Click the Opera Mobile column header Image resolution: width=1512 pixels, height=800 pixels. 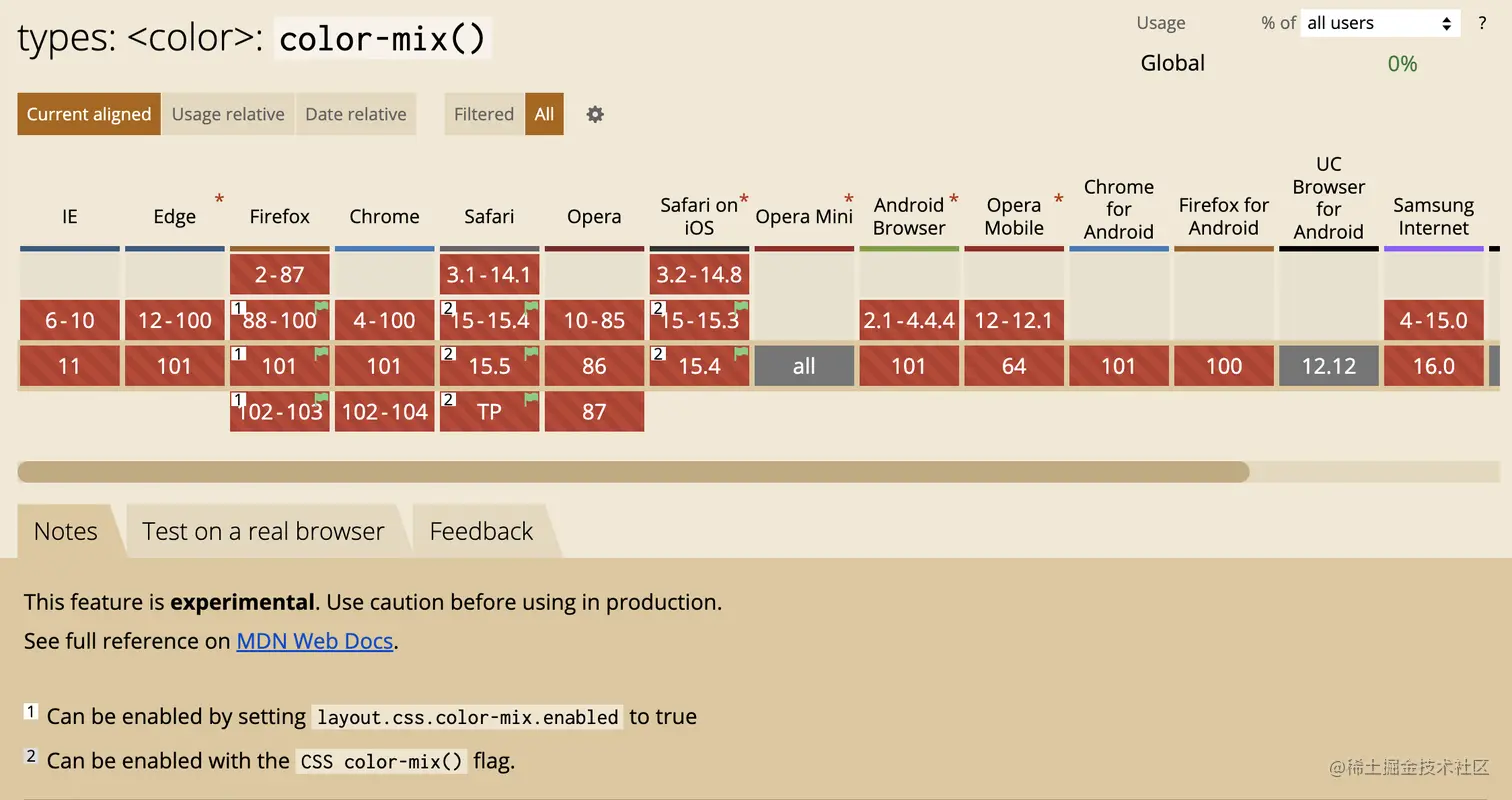tap(1014, 216)
